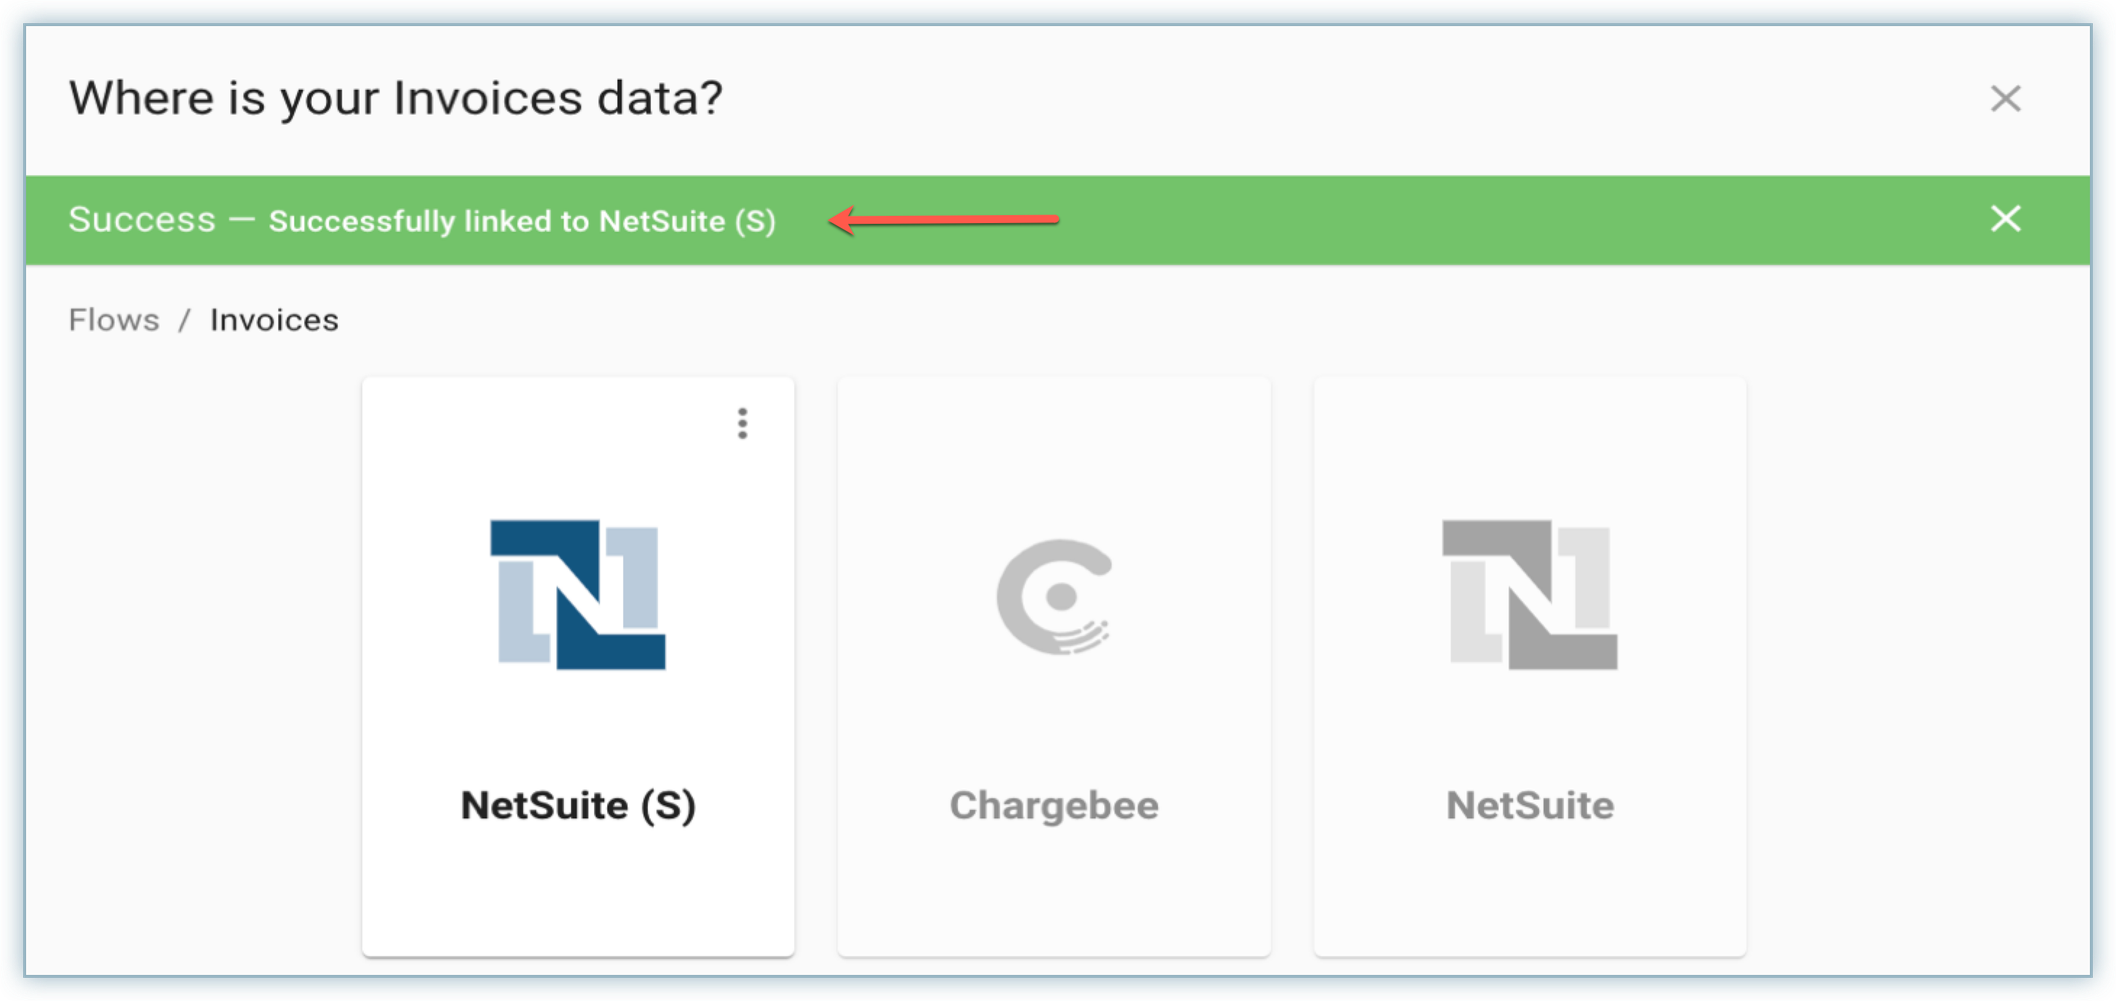The image size is (2116, 1001).
Task: Click the greyed-out NetSuite logo
Action: point(1529,594)
